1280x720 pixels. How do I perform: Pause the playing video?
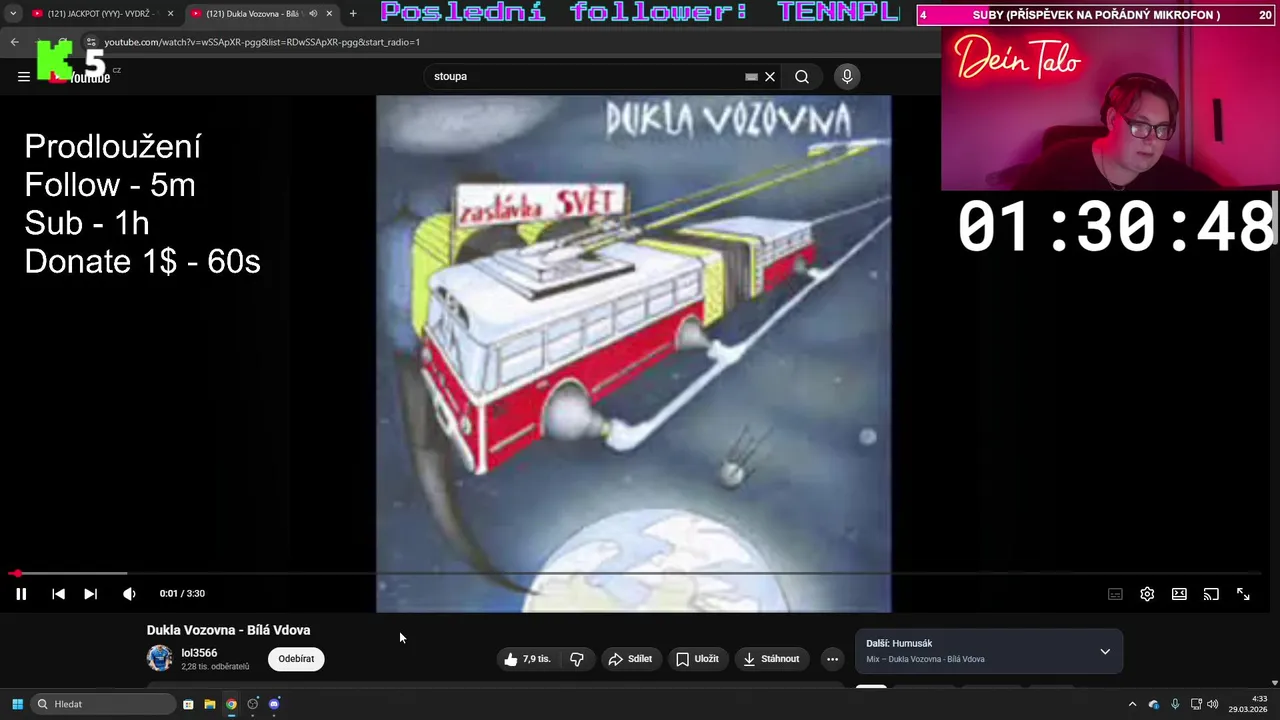point(21,594)
